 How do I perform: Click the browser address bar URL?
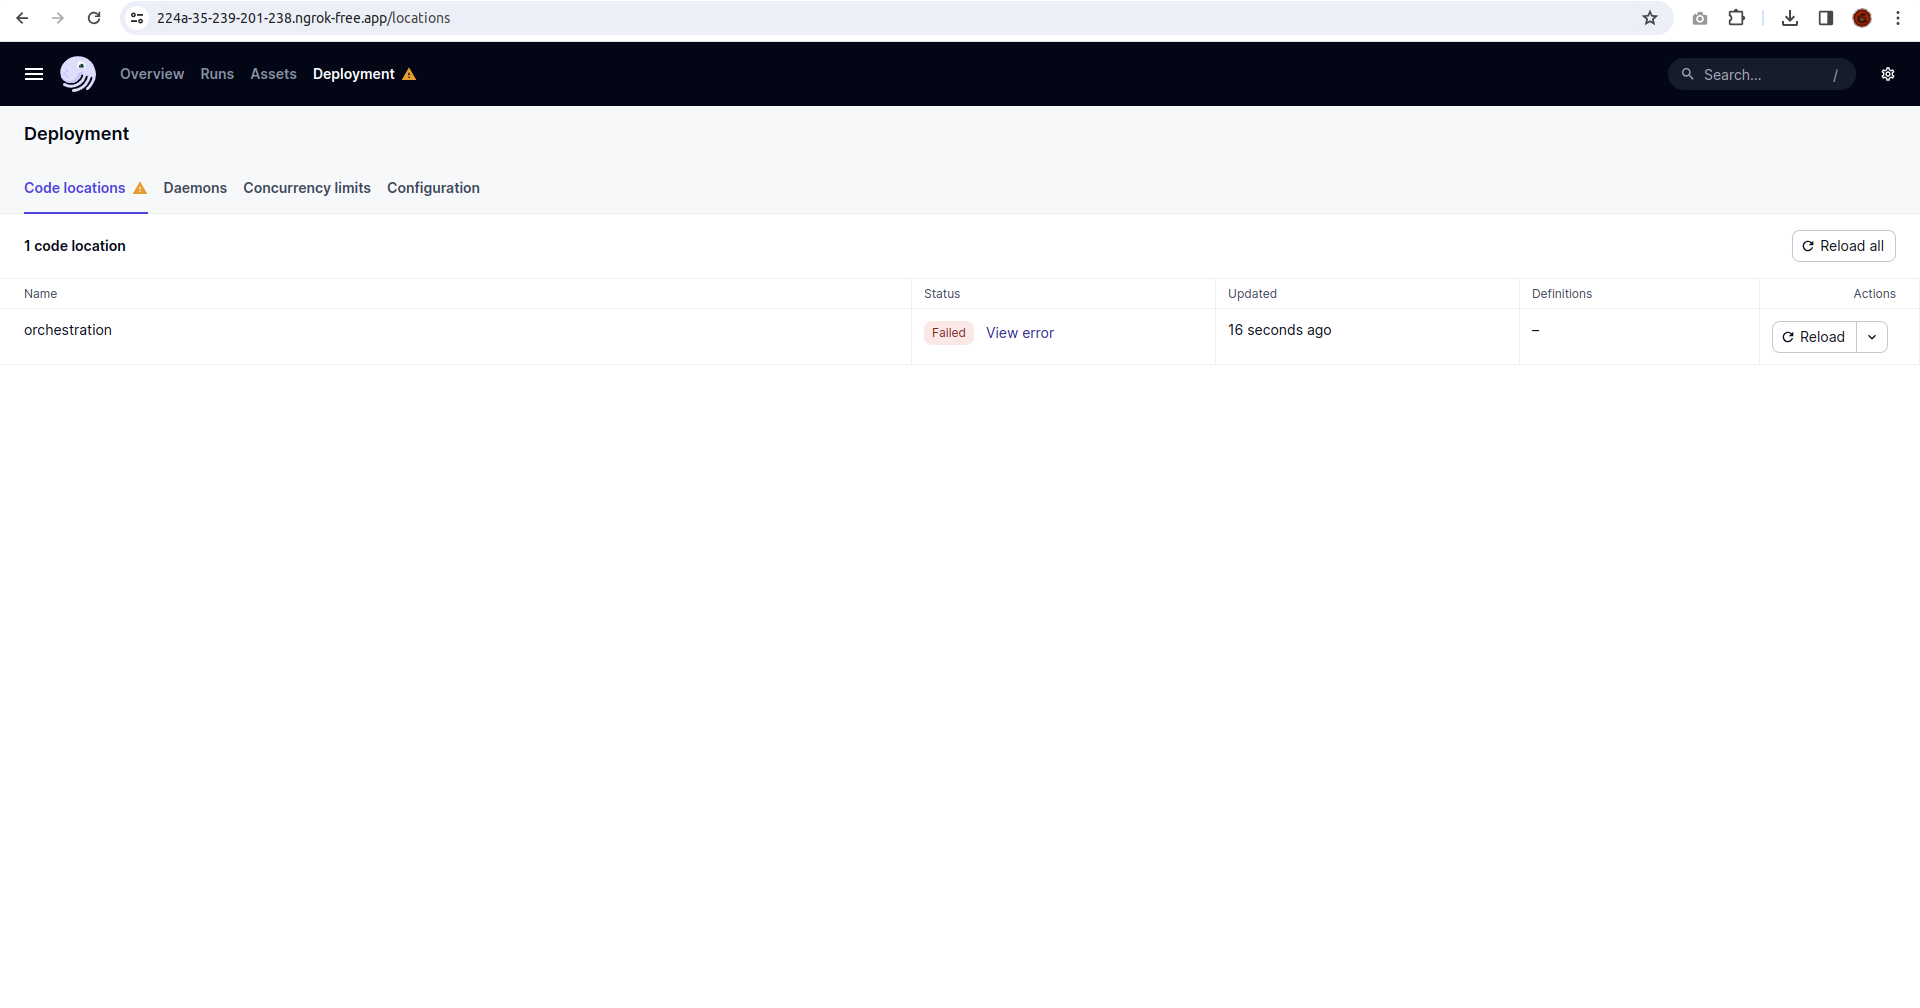click(x=303, y=18)
